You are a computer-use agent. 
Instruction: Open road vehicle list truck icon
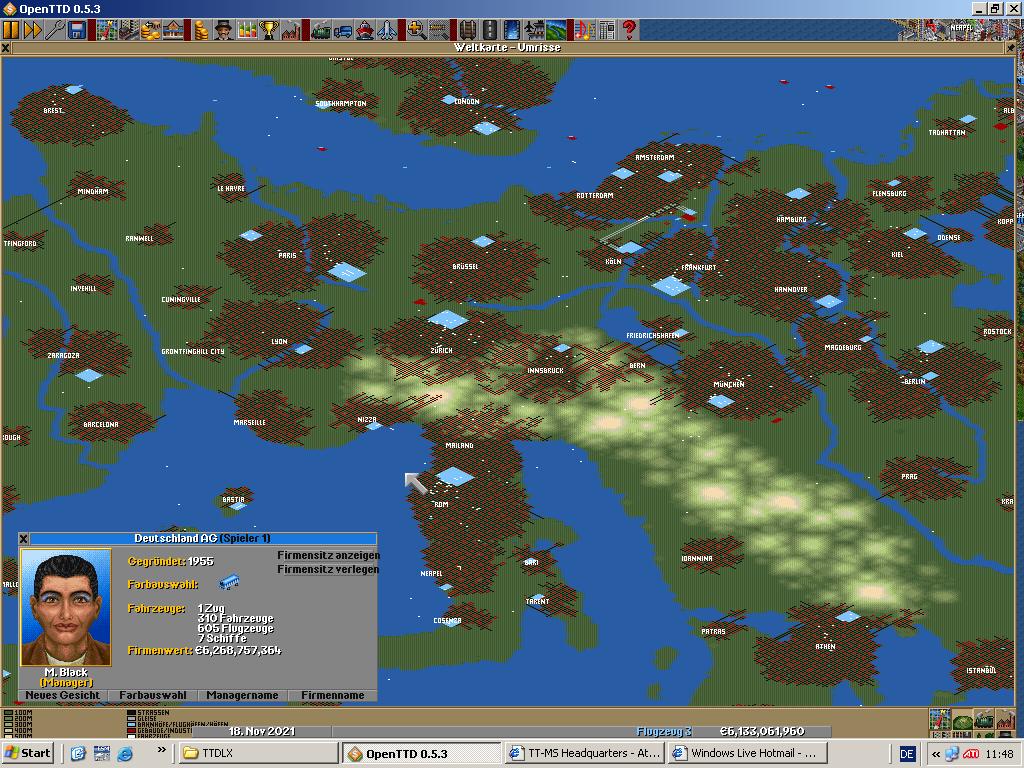click(x=343, y=30)
